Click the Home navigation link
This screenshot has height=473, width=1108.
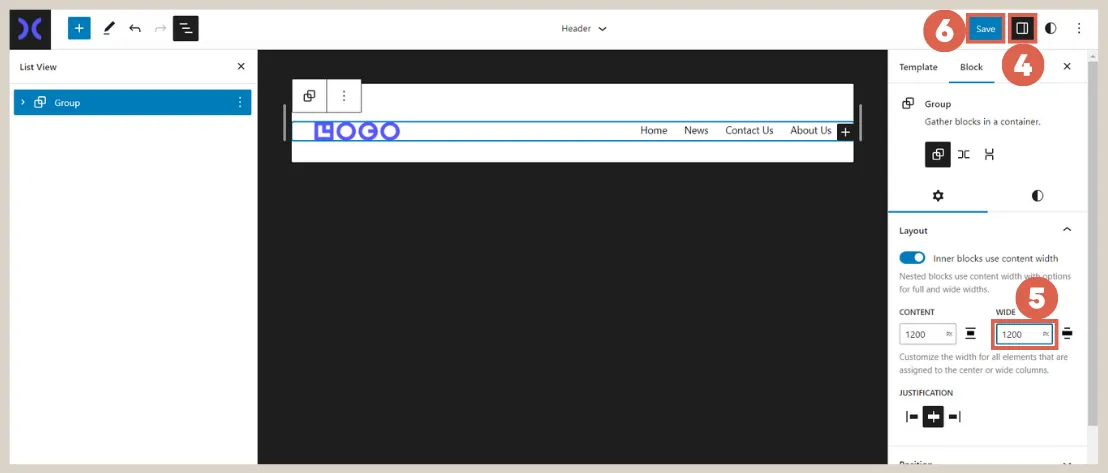(x=654, y=130)
